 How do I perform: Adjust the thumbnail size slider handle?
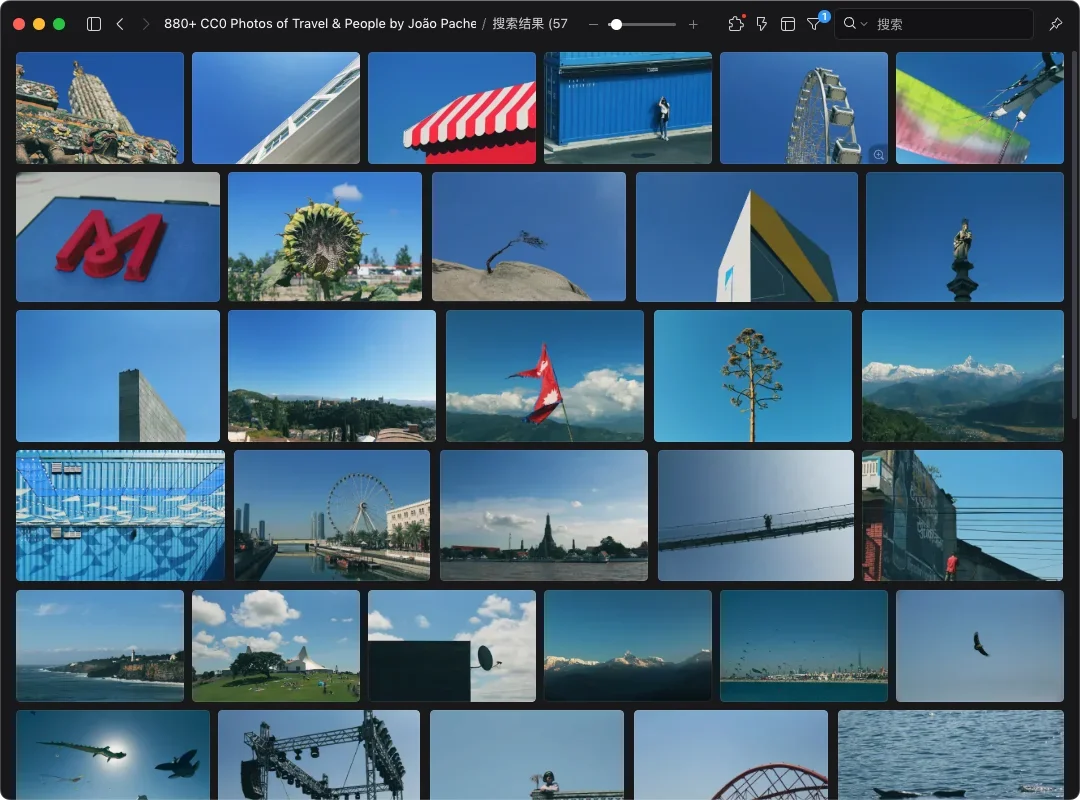click(616, 24)
